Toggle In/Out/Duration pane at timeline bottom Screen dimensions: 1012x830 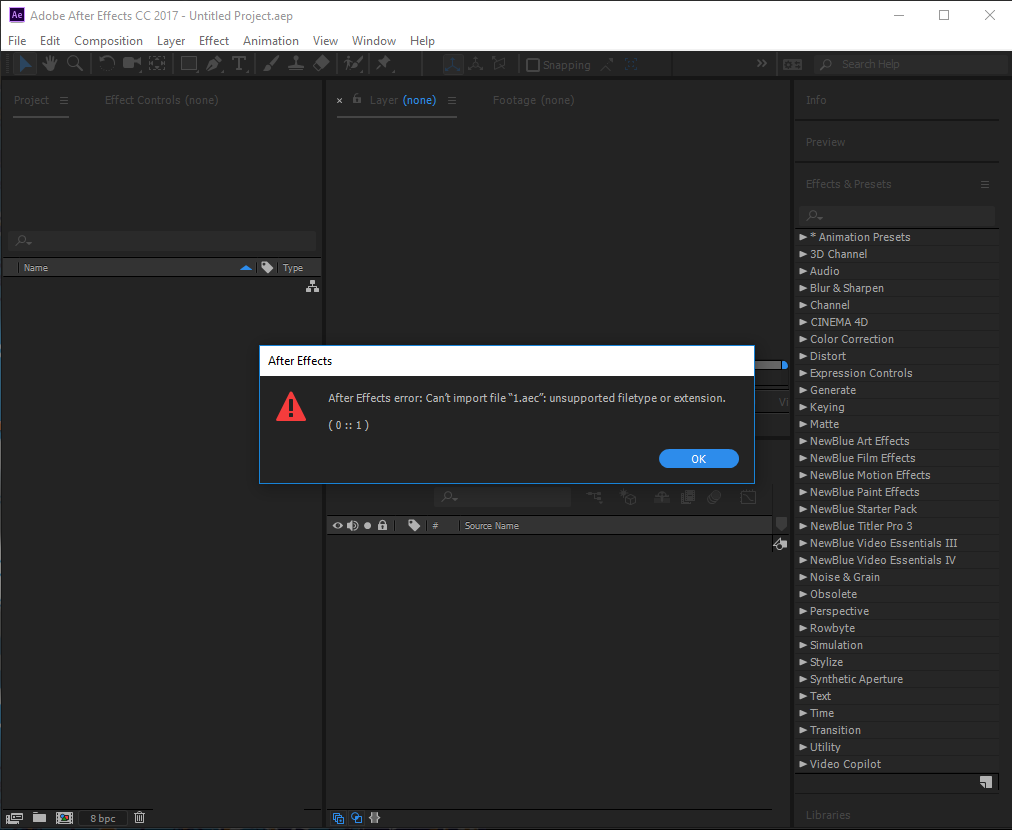[x=374, y=818]
